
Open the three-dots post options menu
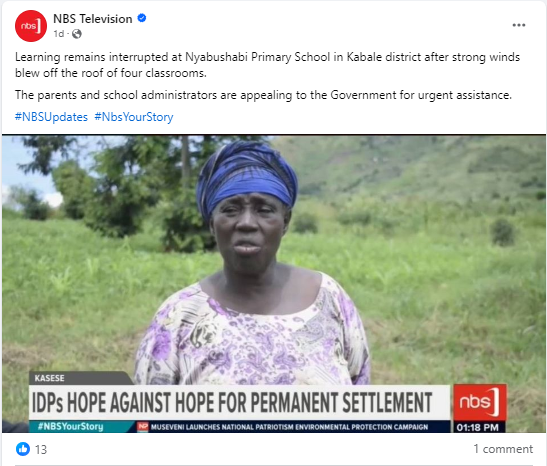coord(519,25)
